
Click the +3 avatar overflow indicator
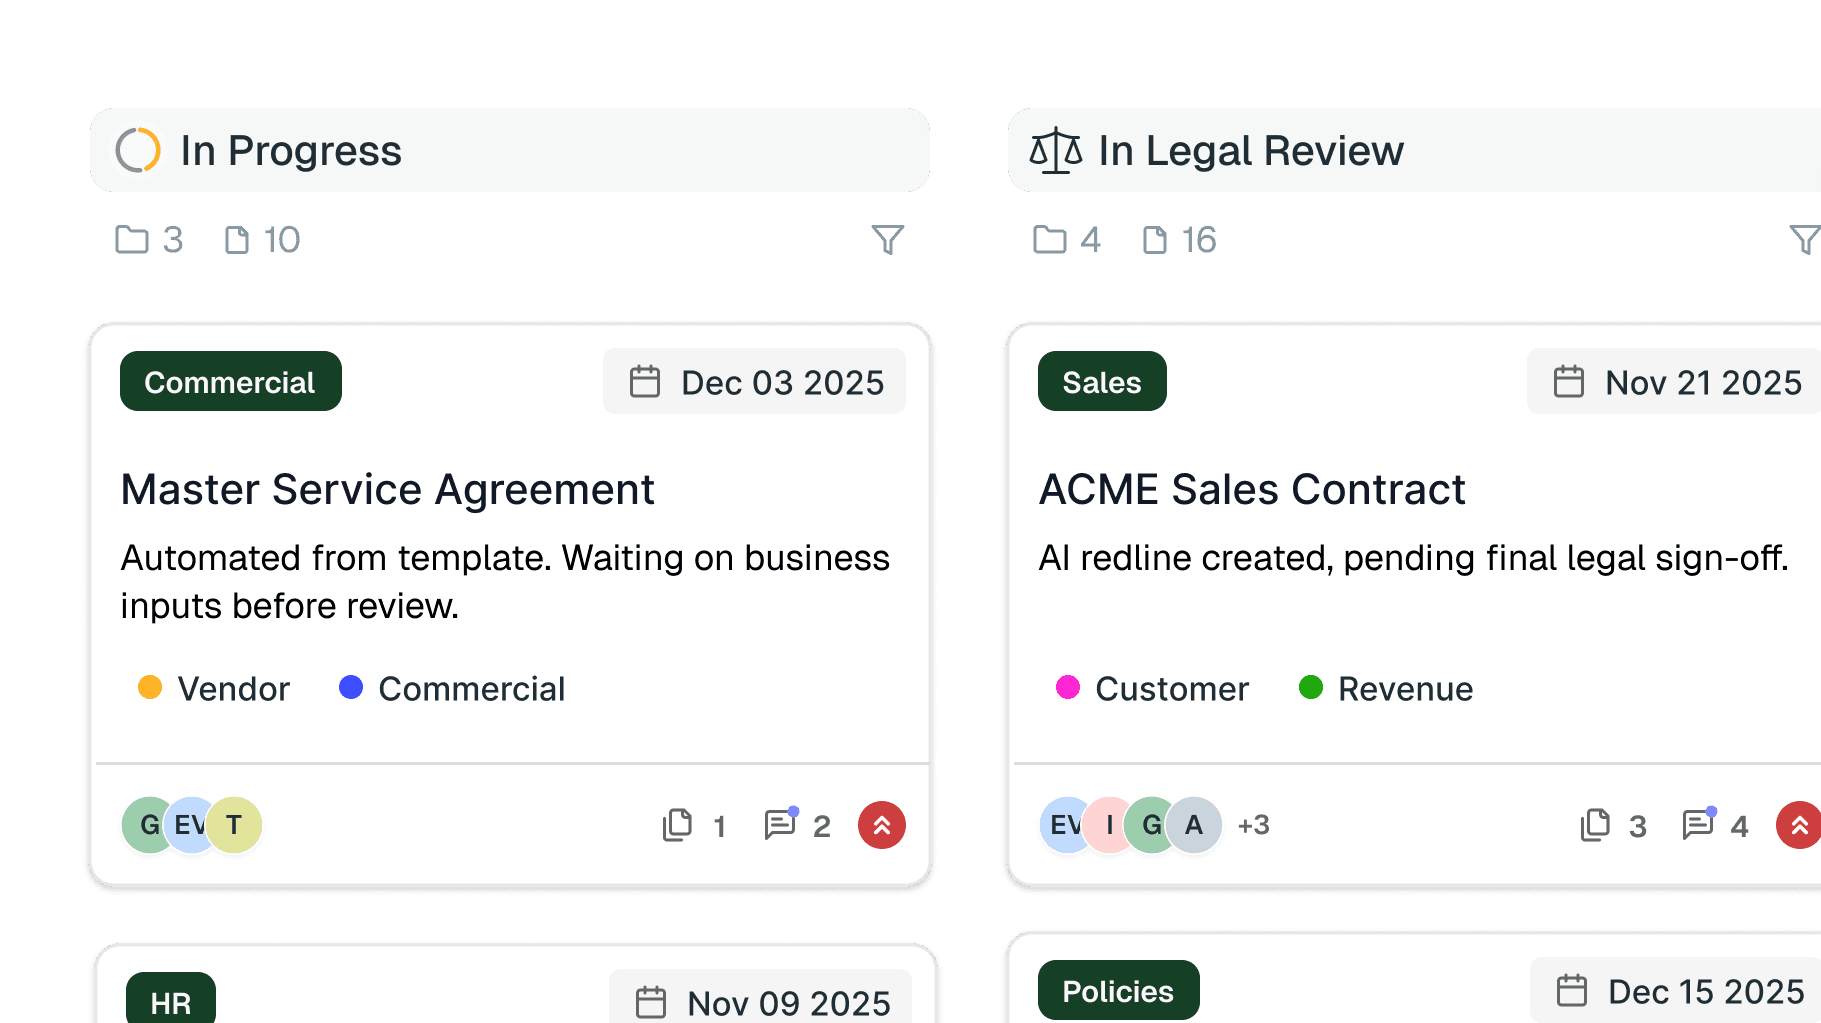(x=1253, y=824)
